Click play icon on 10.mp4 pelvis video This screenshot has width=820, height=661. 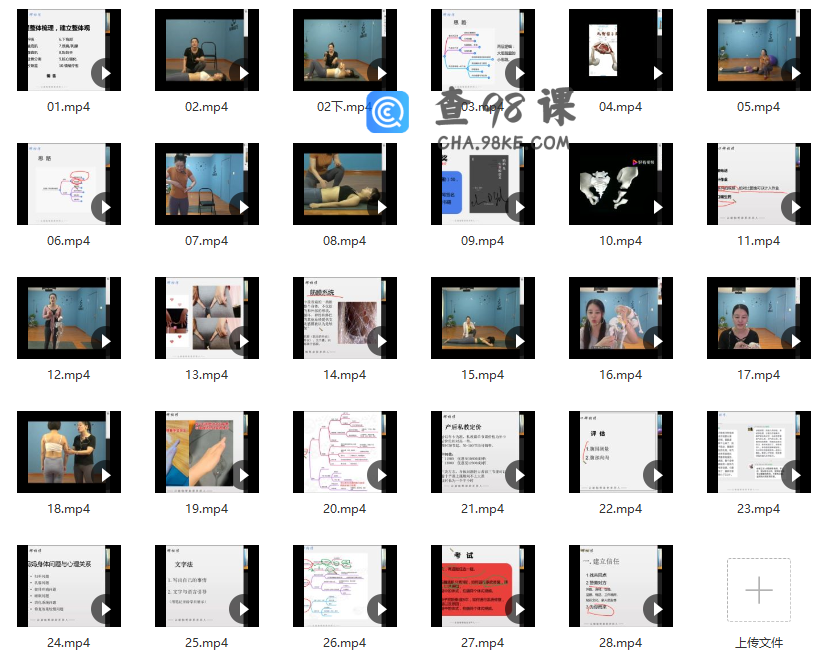coord(657,207)
